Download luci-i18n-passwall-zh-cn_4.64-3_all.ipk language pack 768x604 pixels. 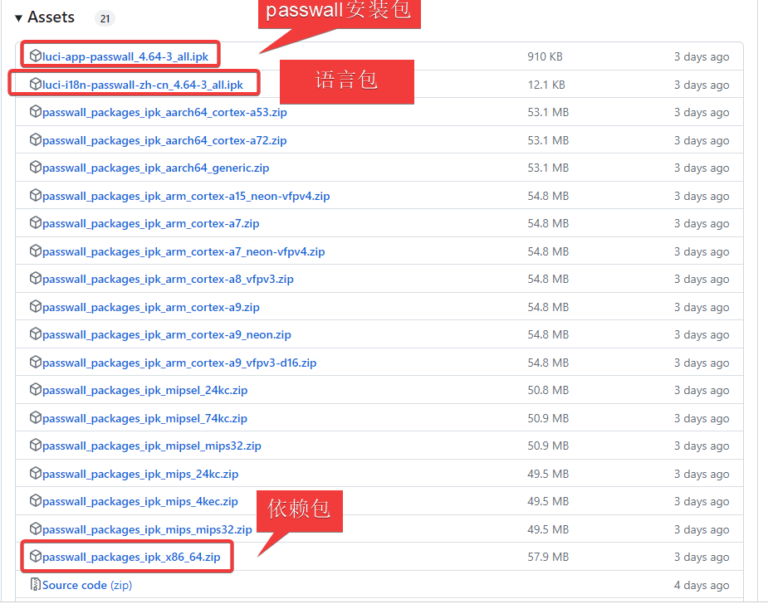(x=142, y=85)
